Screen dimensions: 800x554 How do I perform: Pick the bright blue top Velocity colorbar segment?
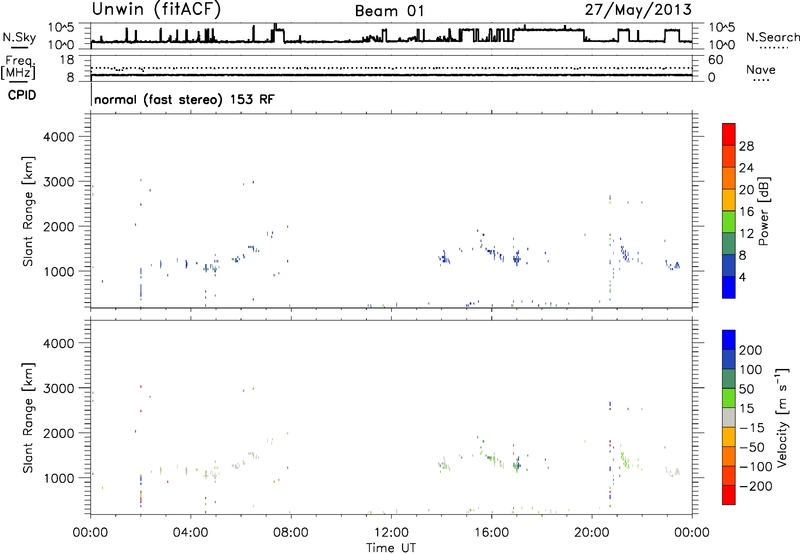729,340
